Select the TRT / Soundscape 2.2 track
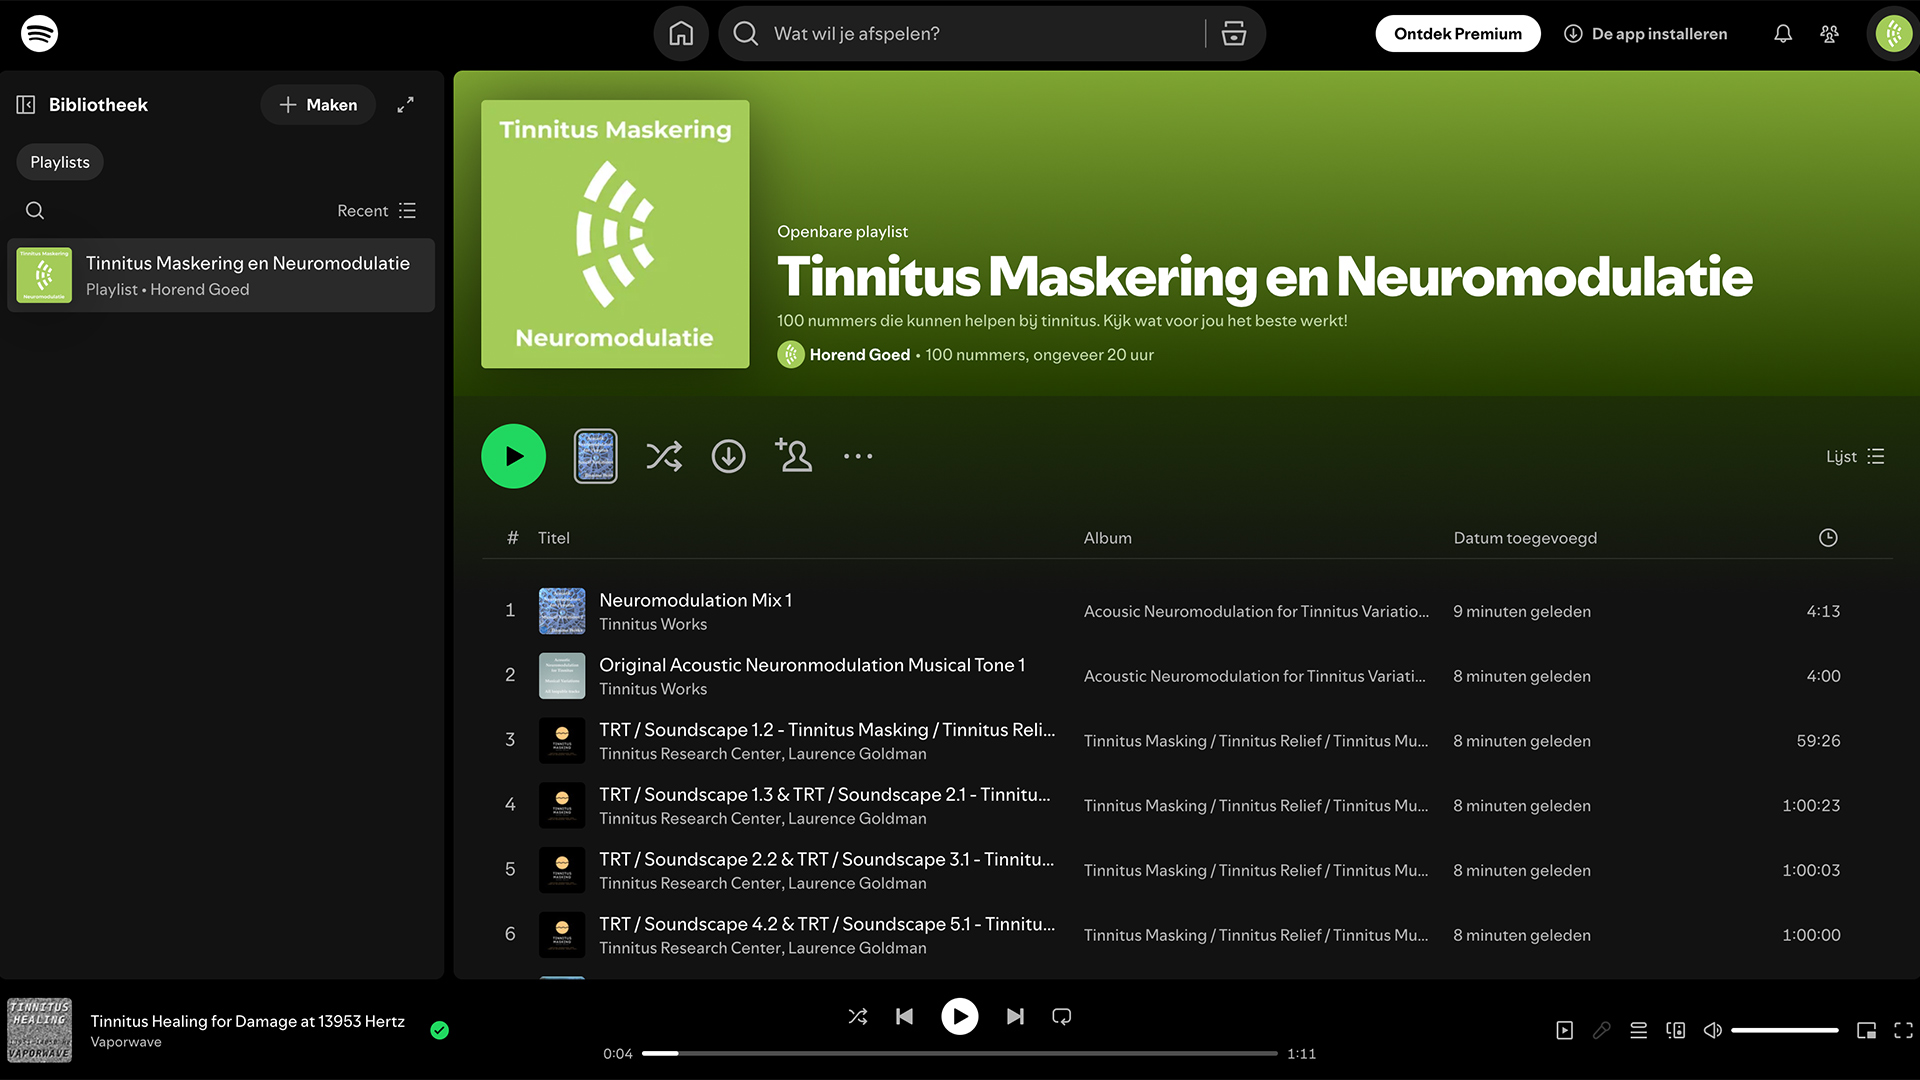This screenshot has width=1920, height=1080. coord(1187,870)
